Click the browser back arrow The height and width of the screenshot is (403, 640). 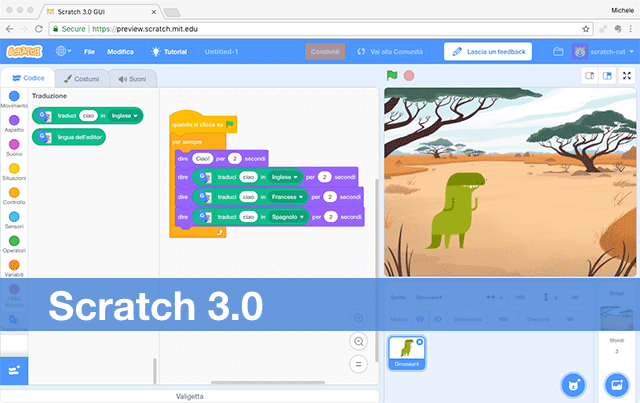click(x=9, y=29)
